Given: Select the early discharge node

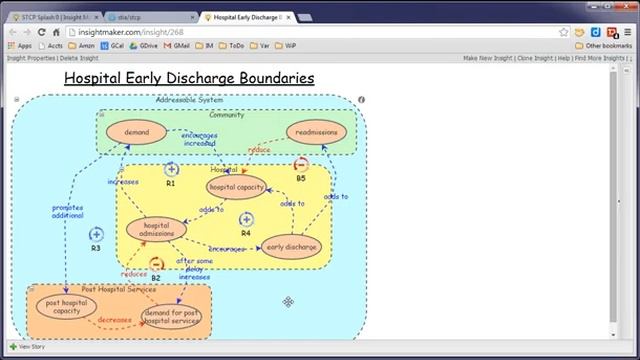Looking at the screenshot, I should click(x=291, y=247).
